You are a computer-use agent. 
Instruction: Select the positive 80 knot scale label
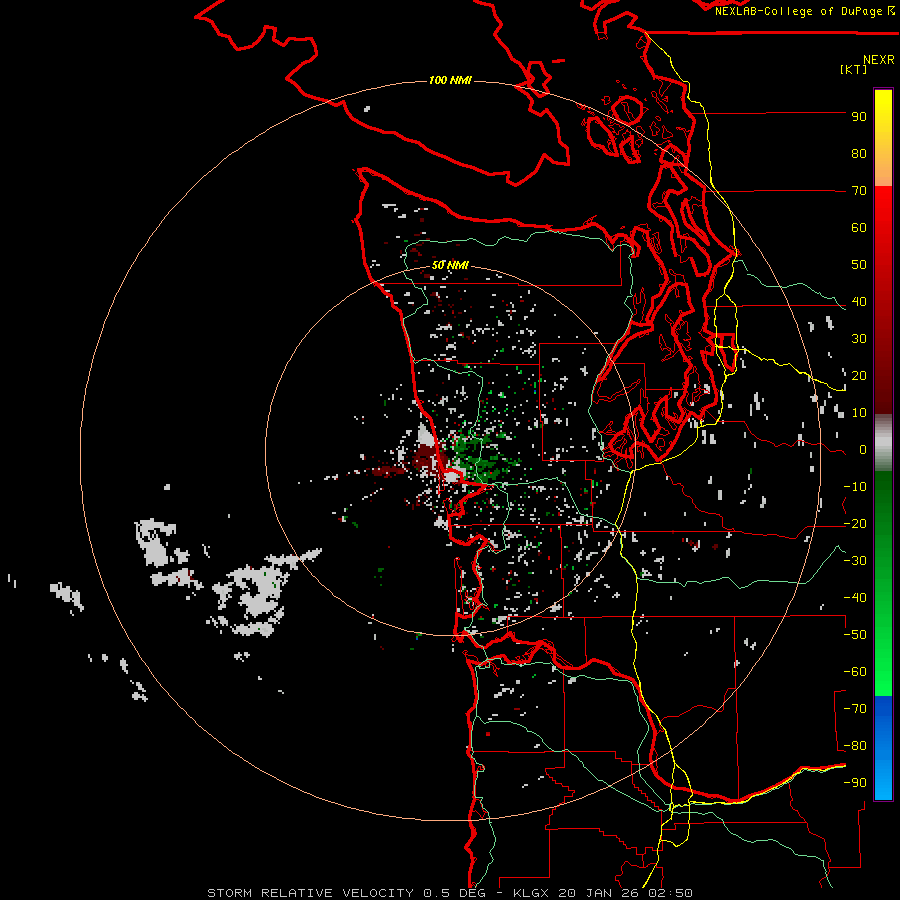pos(859,154)
